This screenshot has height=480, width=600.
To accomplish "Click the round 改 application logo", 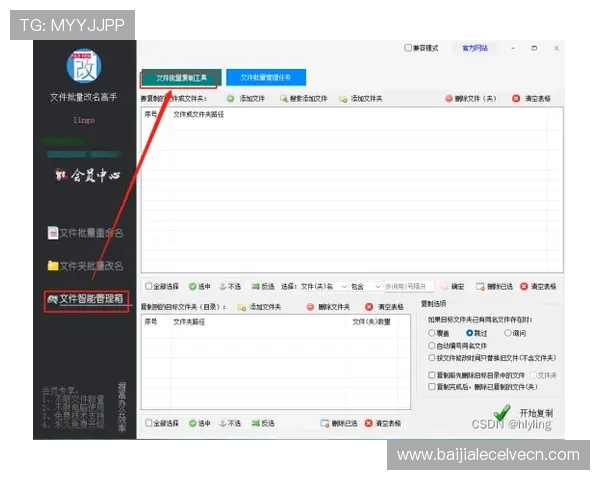I will click(84, 66).
